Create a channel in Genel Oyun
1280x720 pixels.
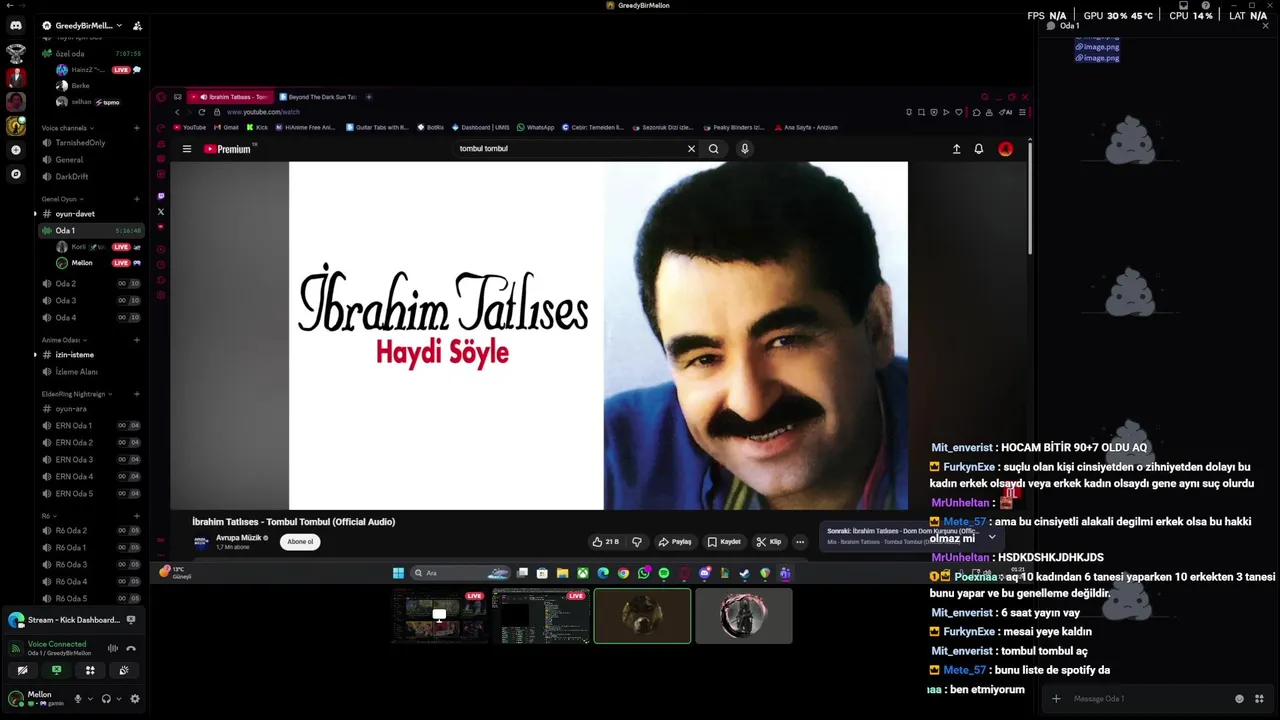tap(137, 199)
